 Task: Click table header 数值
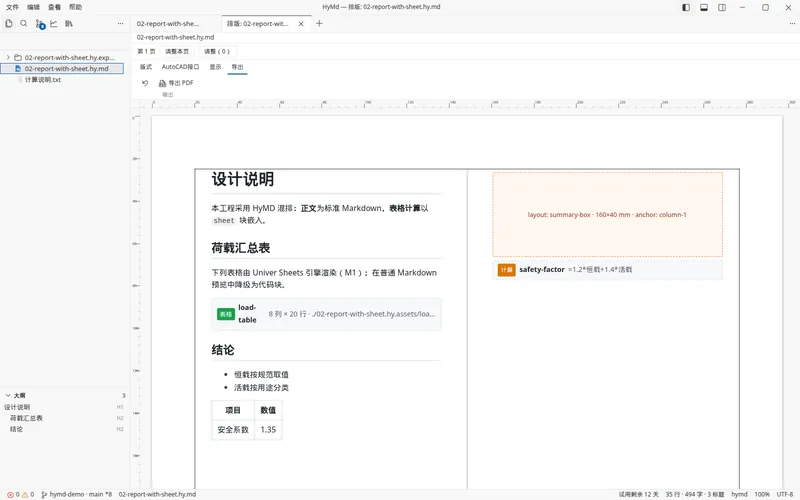tap(268, 410)
